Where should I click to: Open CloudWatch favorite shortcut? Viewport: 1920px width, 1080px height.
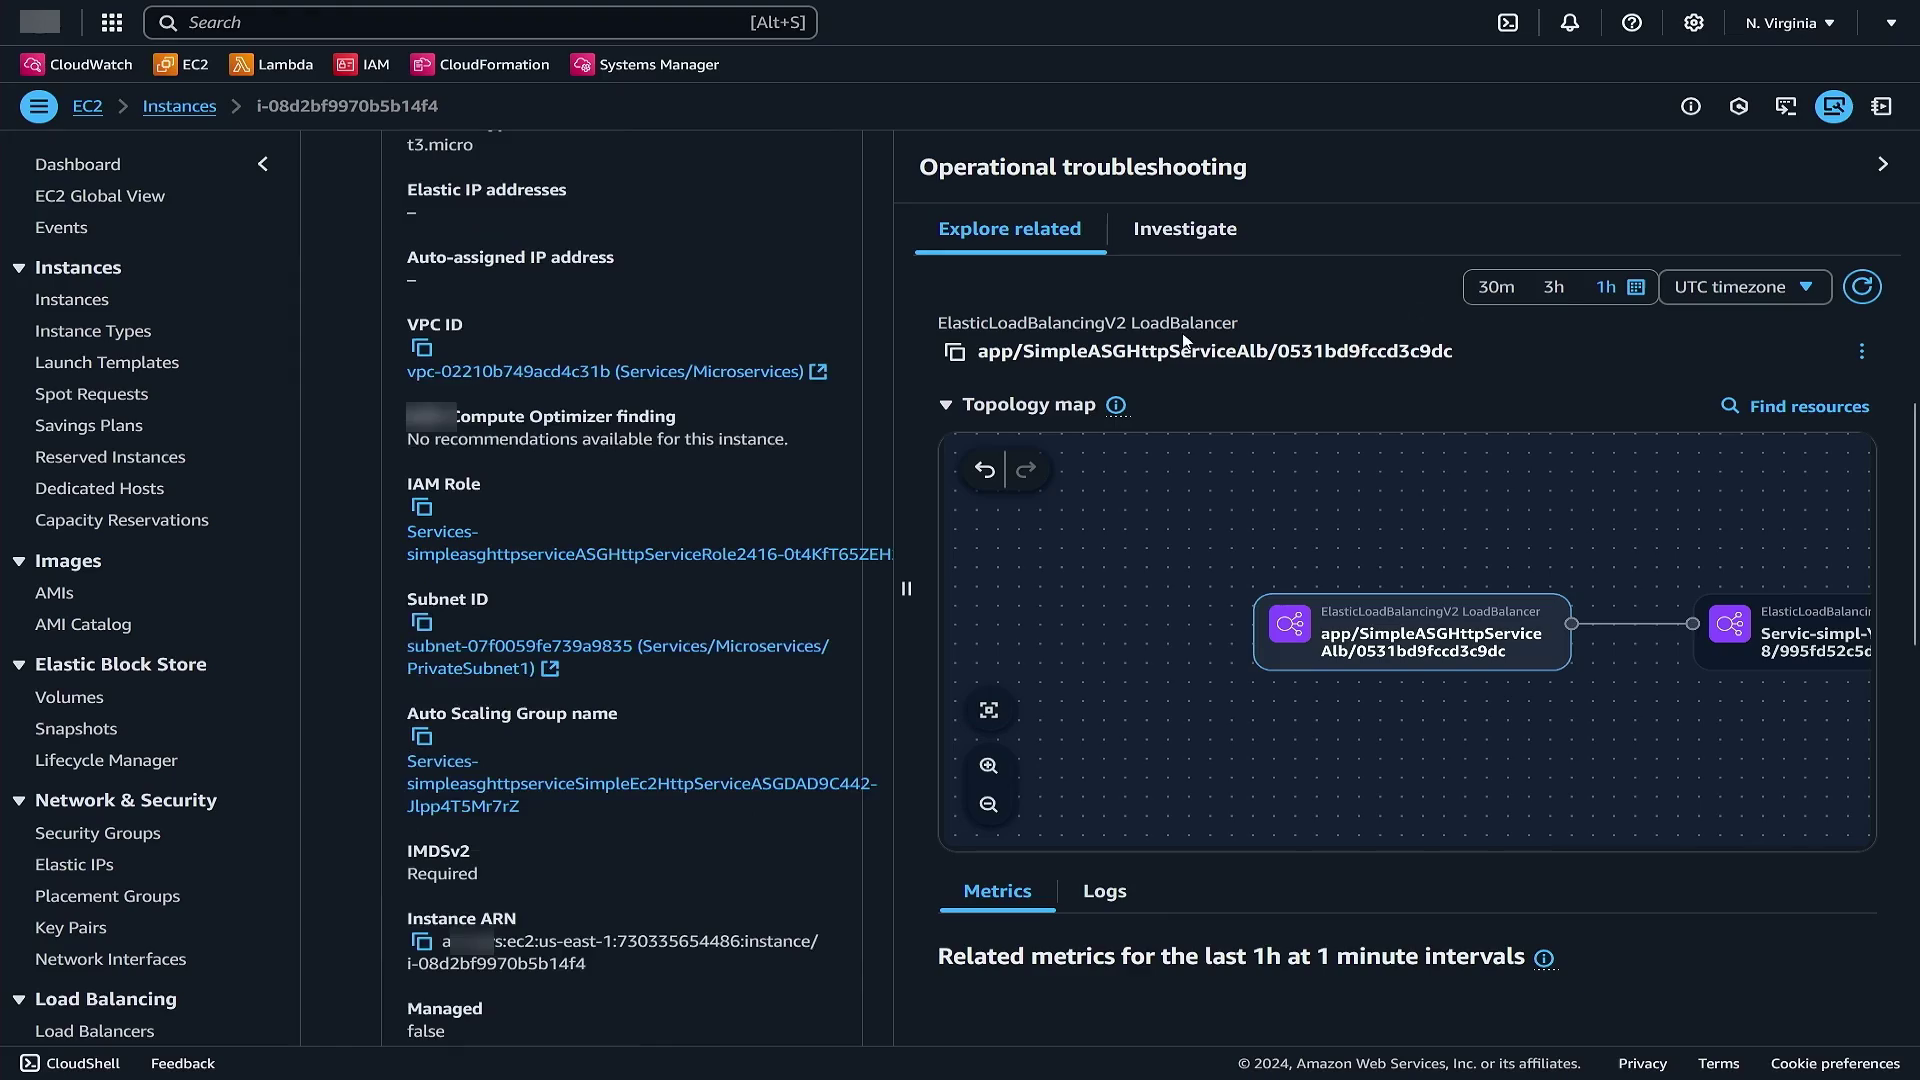coord(77,64)
